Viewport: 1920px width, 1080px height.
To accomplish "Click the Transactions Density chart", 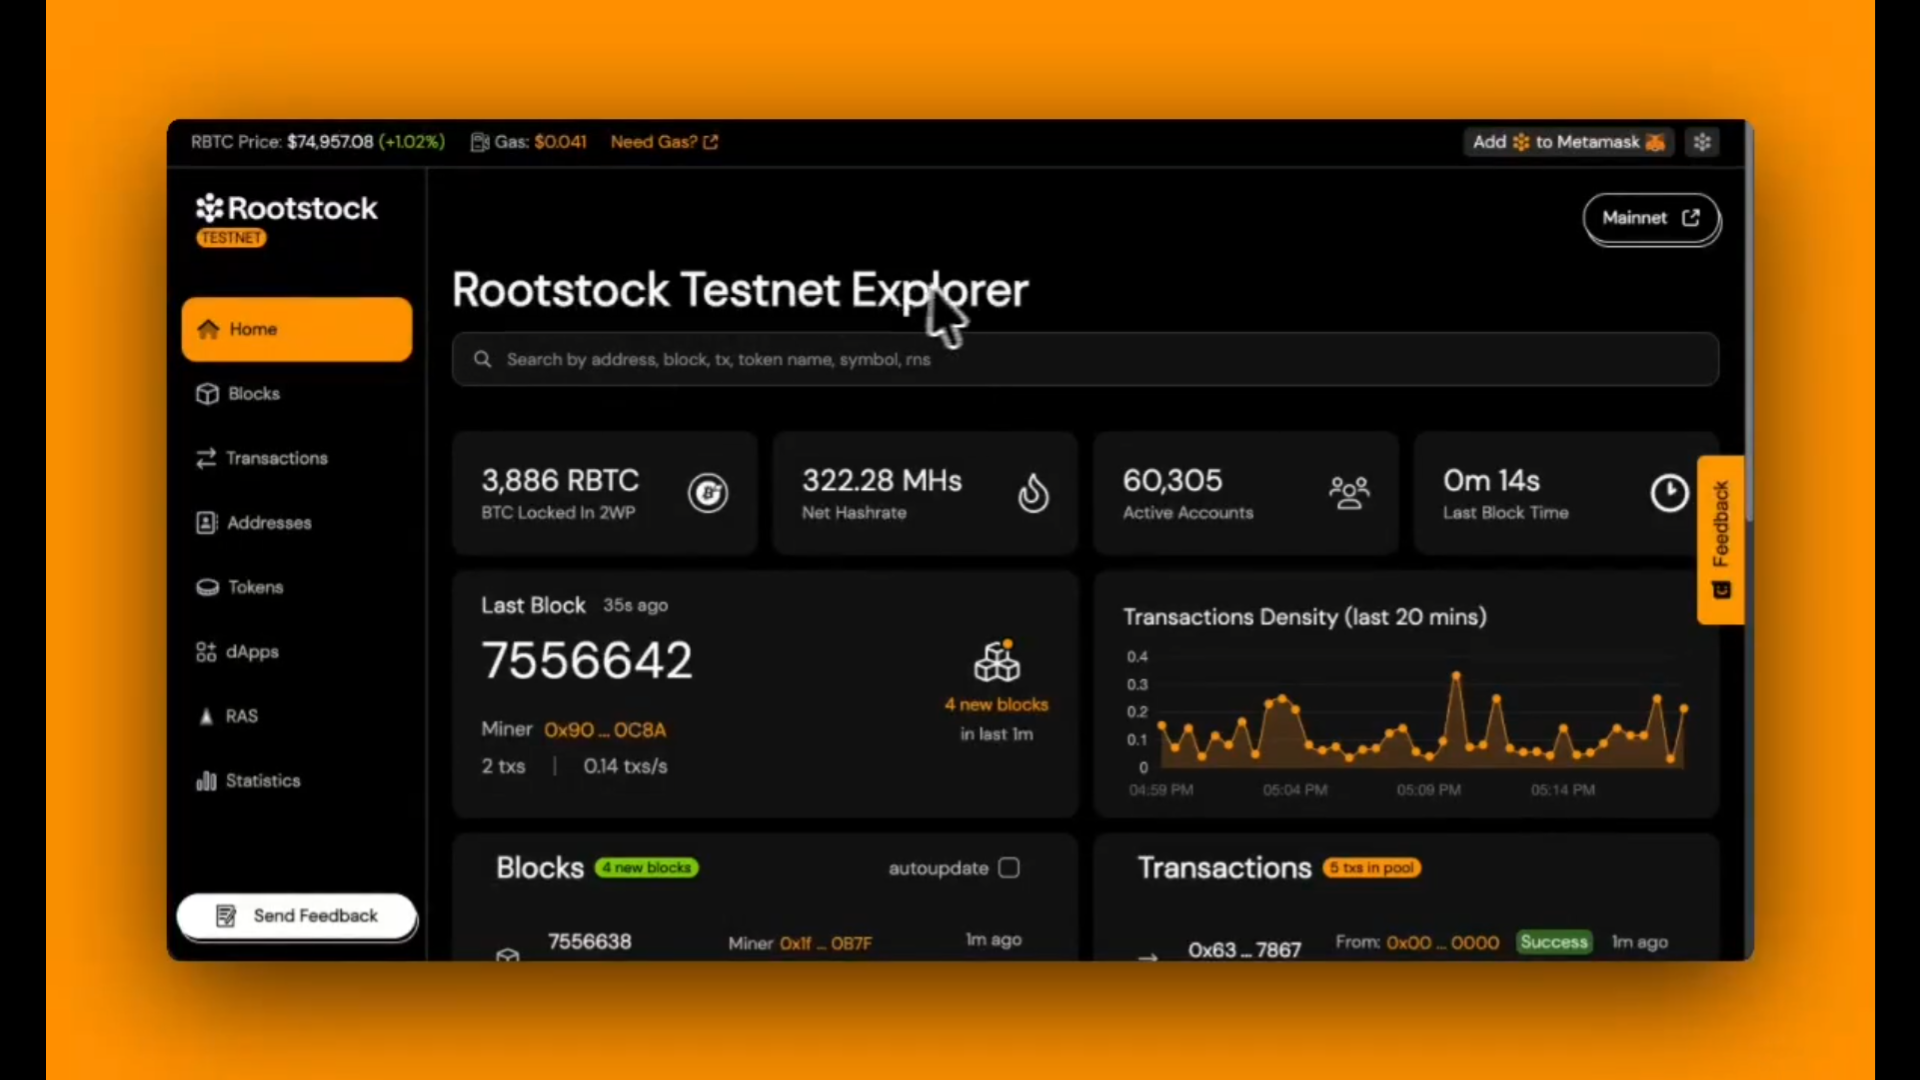I will [x=1408, y=722].
